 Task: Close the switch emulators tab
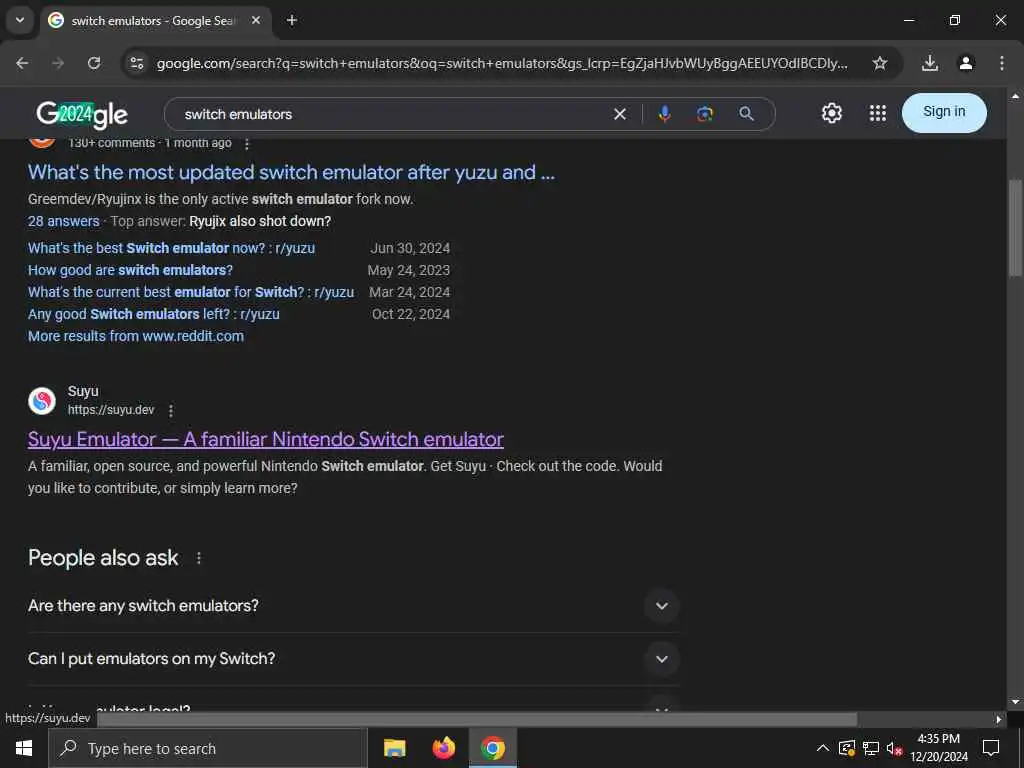(x=256, y=20)
